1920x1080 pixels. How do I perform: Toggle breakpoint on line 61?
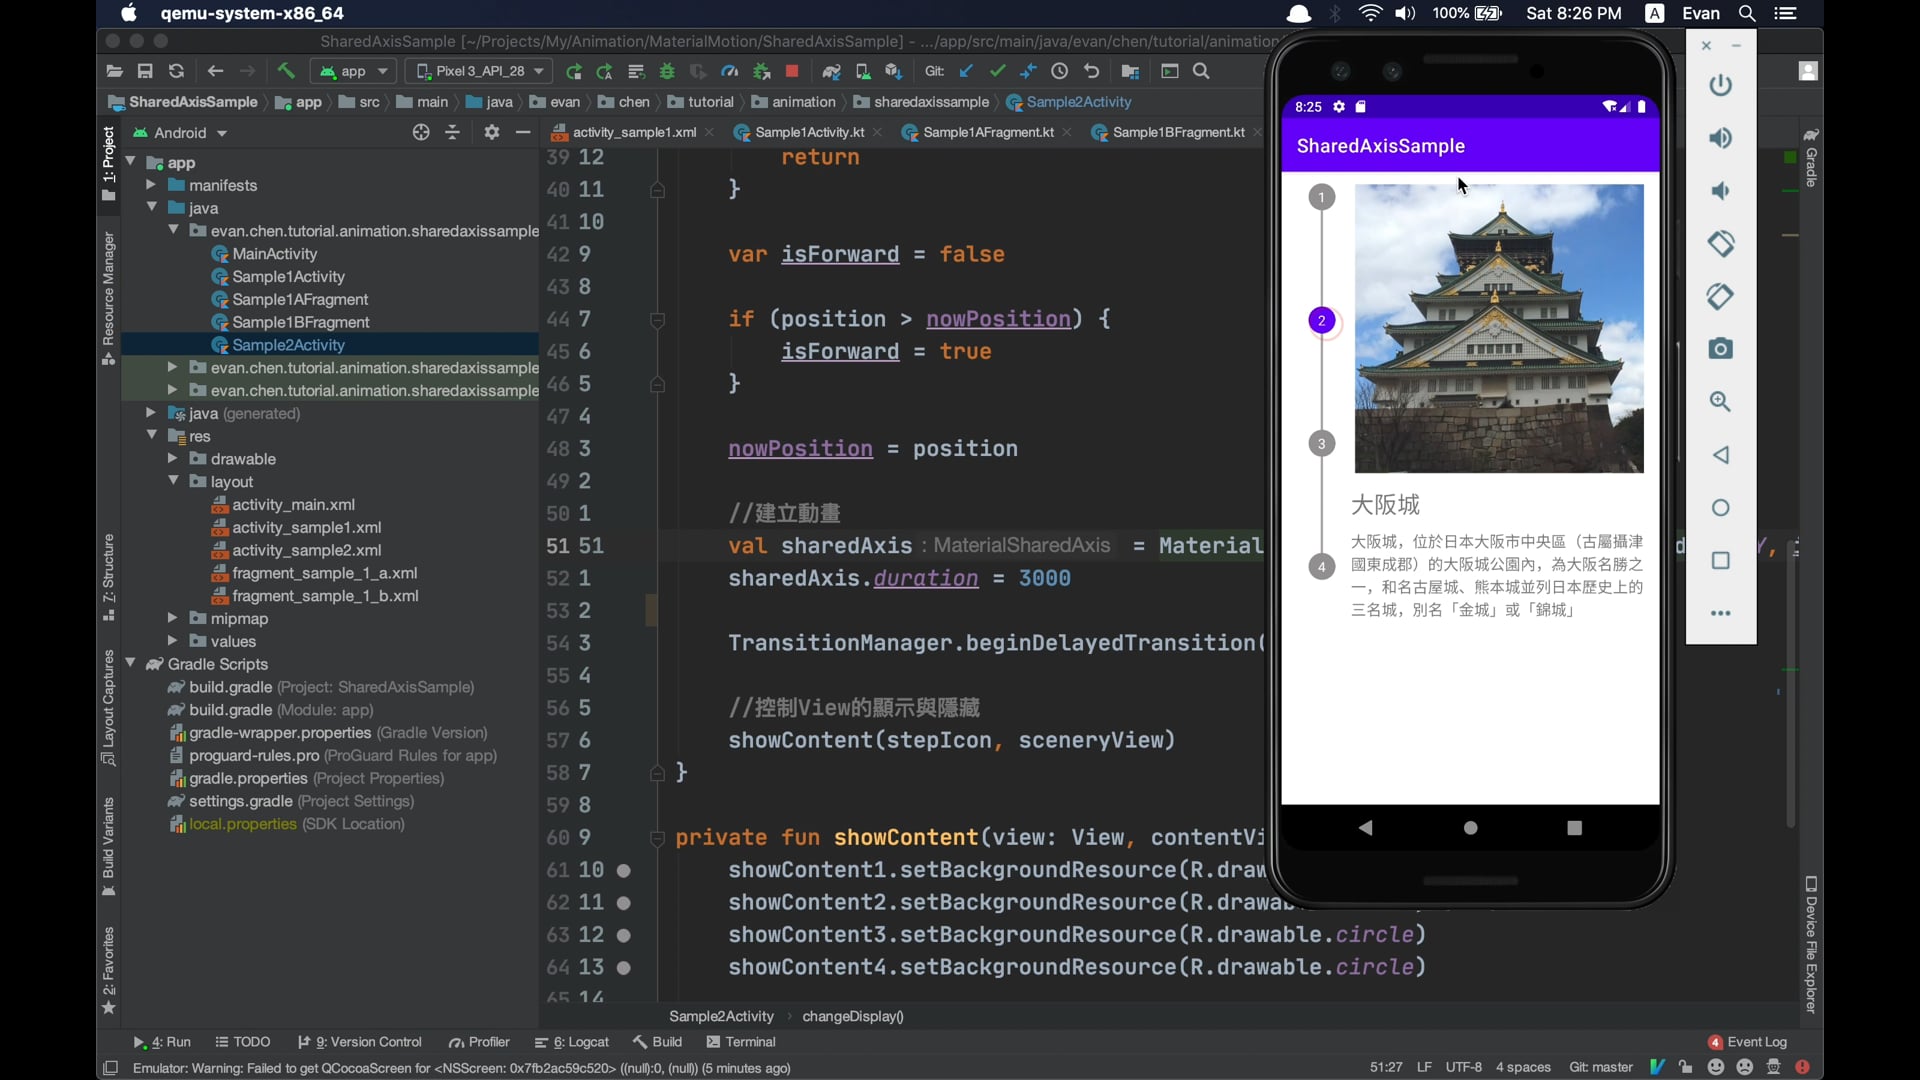(x=623, y=870)
